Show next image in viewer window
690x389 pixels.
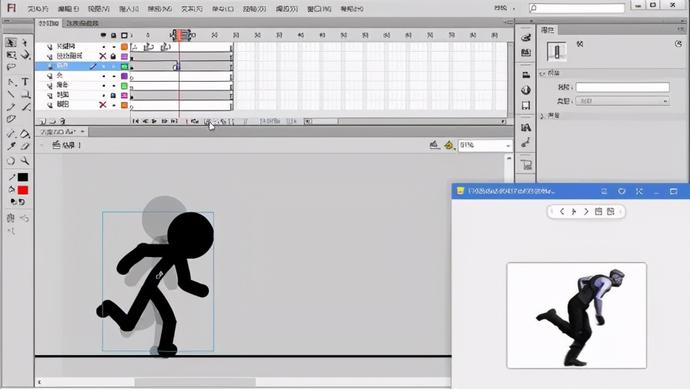(586, 212)
